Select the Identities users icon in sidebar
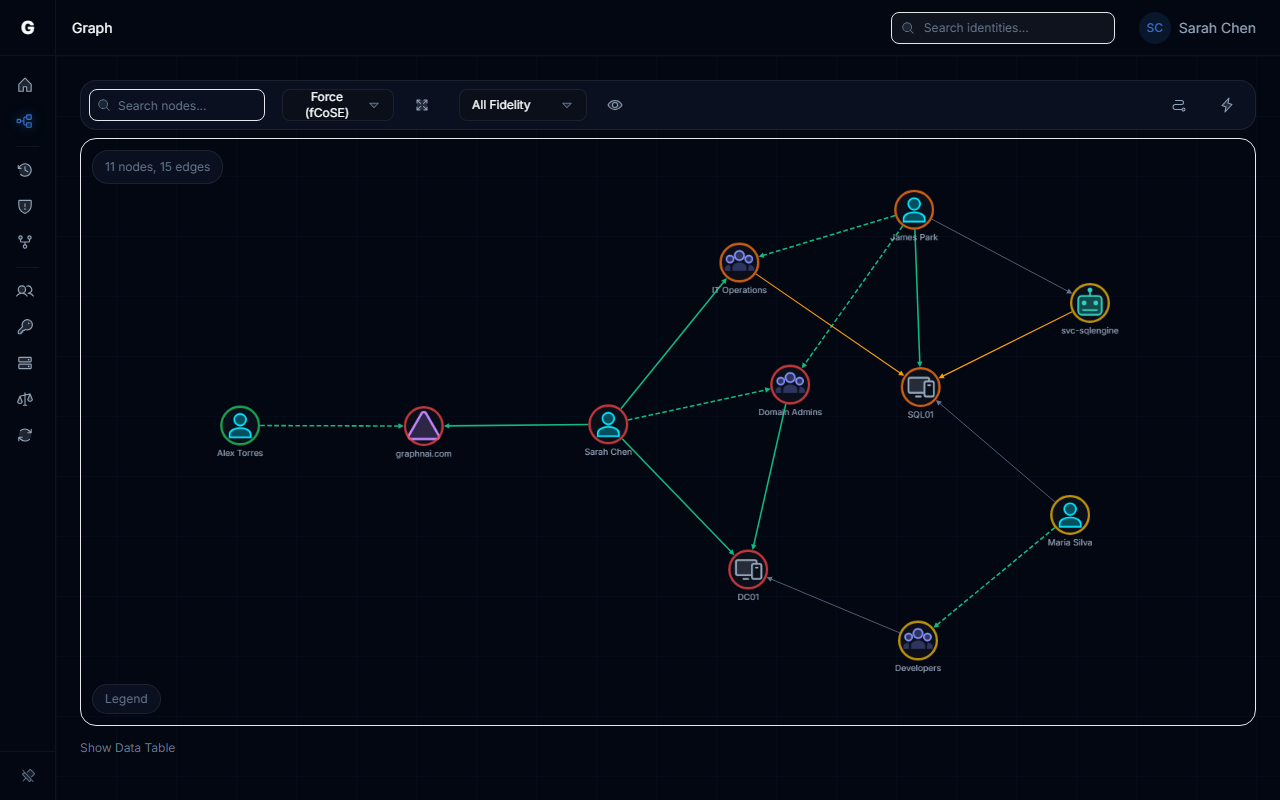Image resolution: width=1280 pixels, height=800 pixels. 25,291
